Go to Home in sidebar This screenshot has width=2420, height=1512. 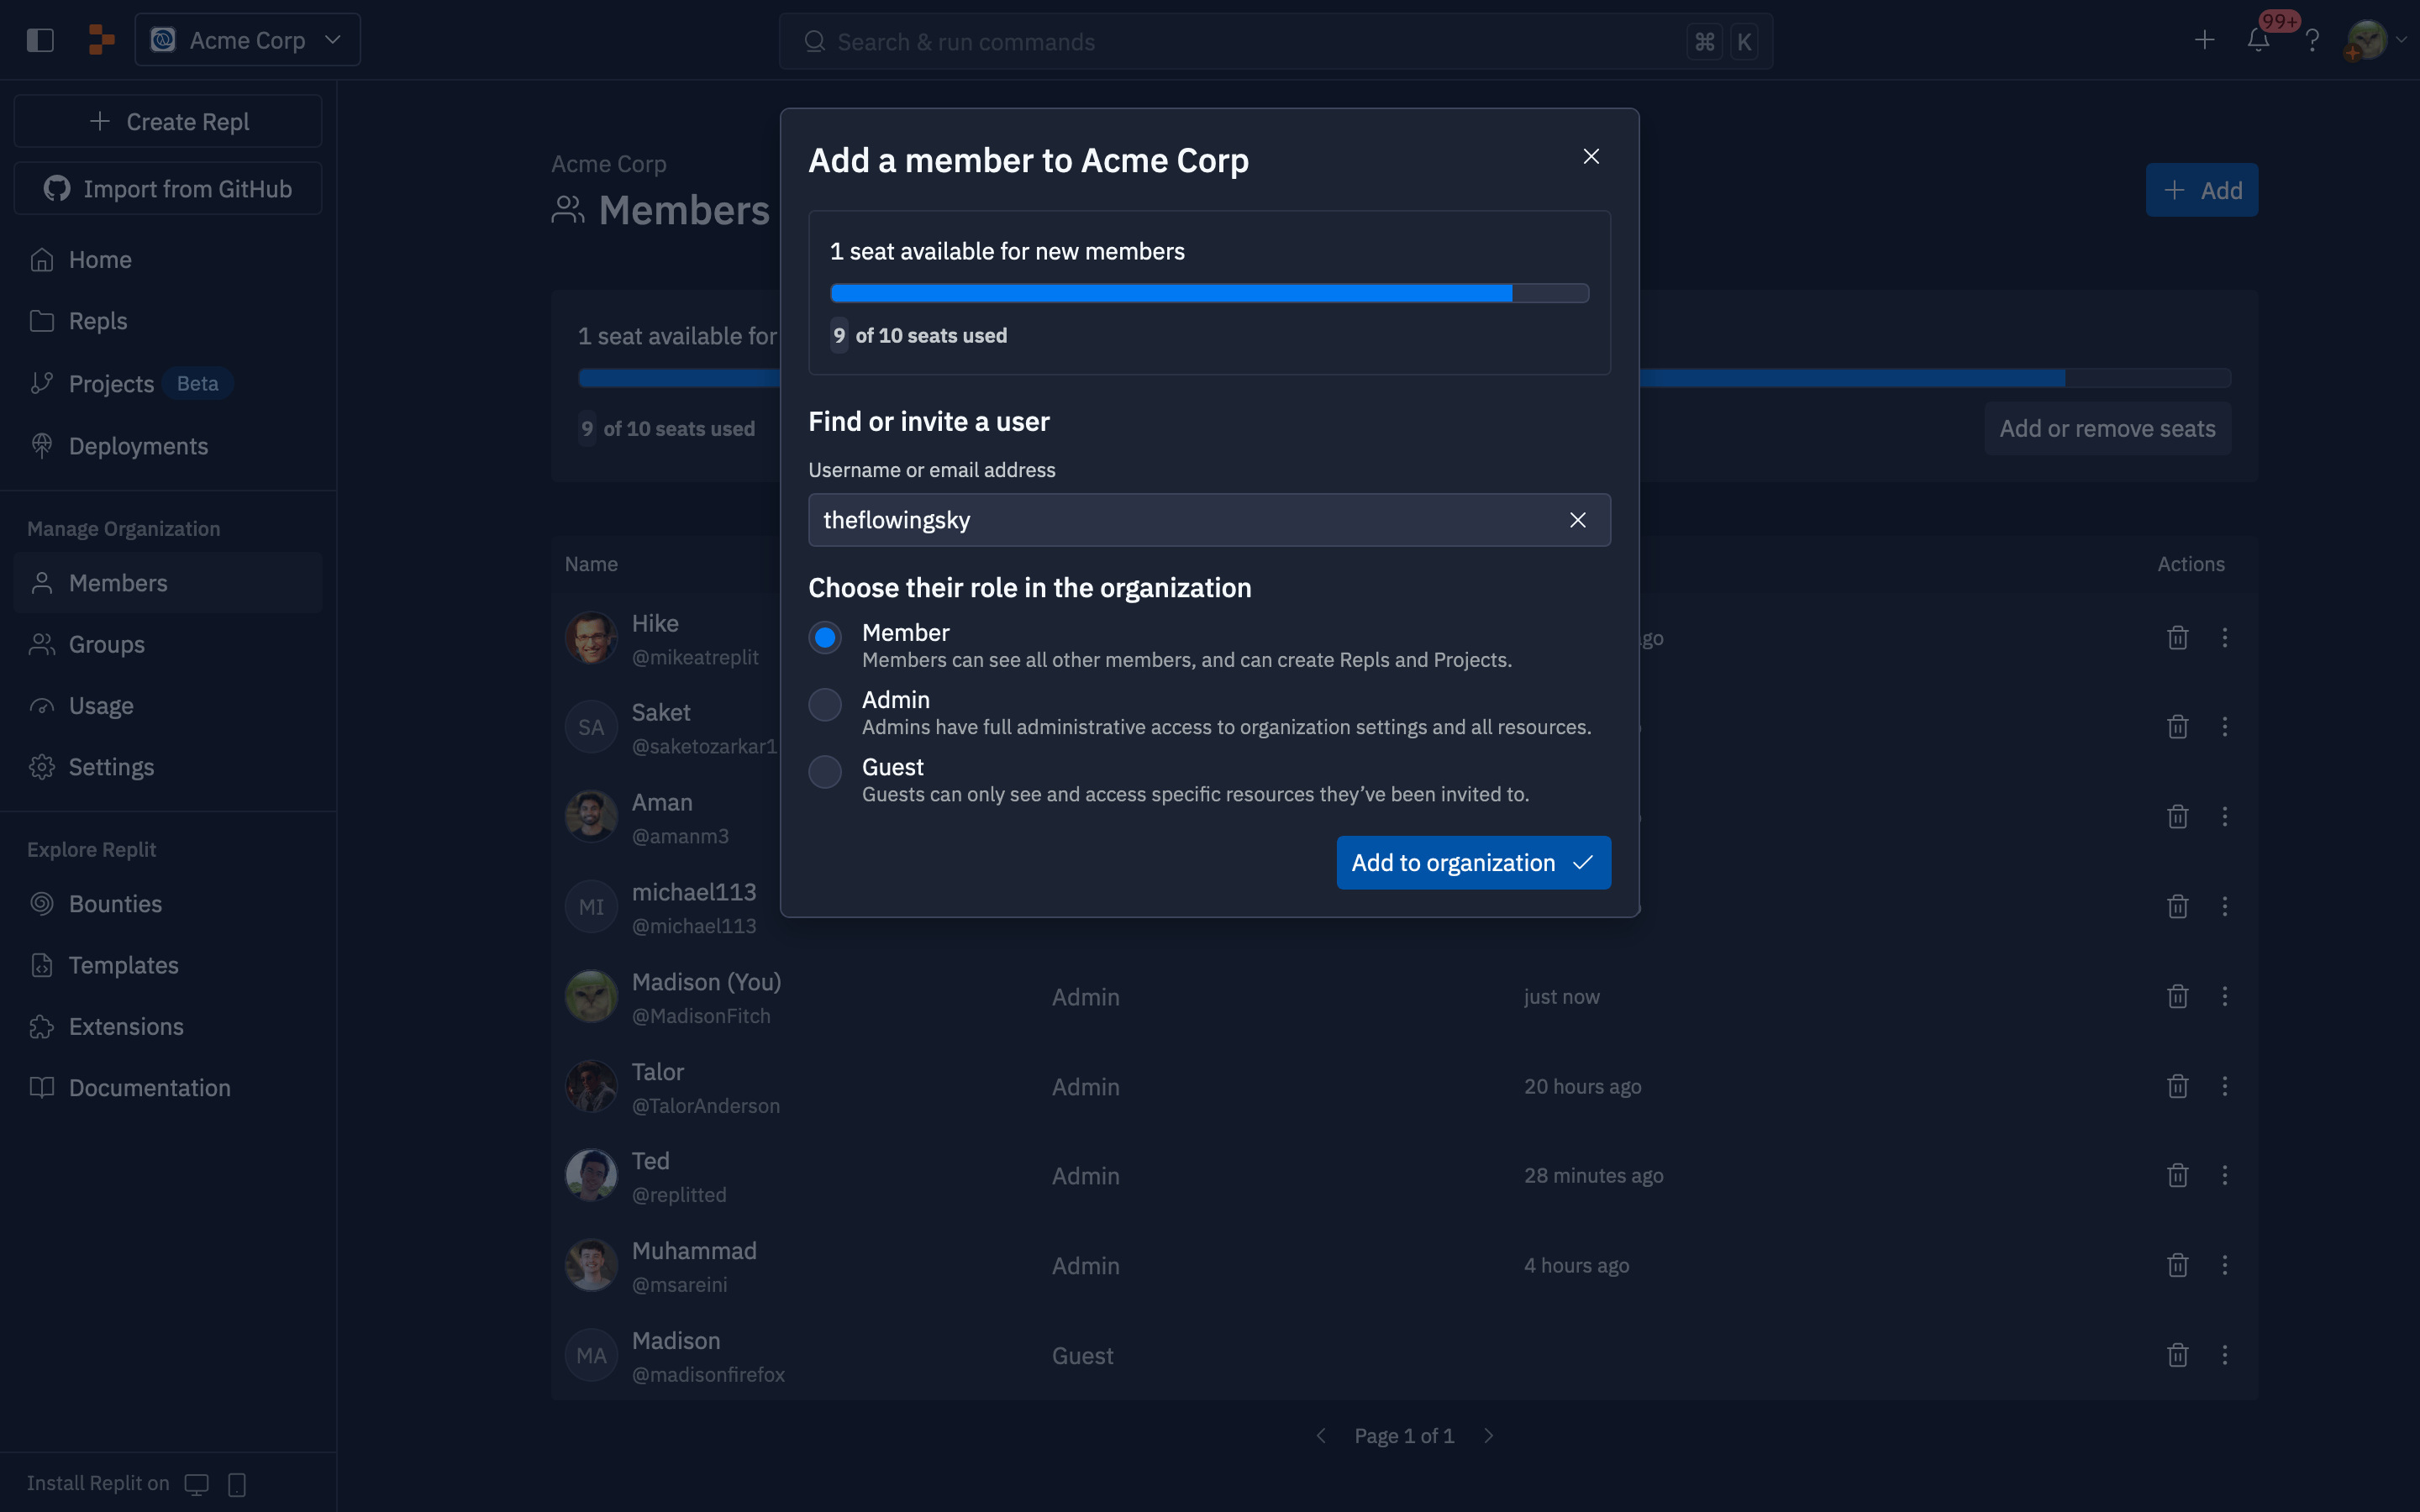[x=168, y=260]
